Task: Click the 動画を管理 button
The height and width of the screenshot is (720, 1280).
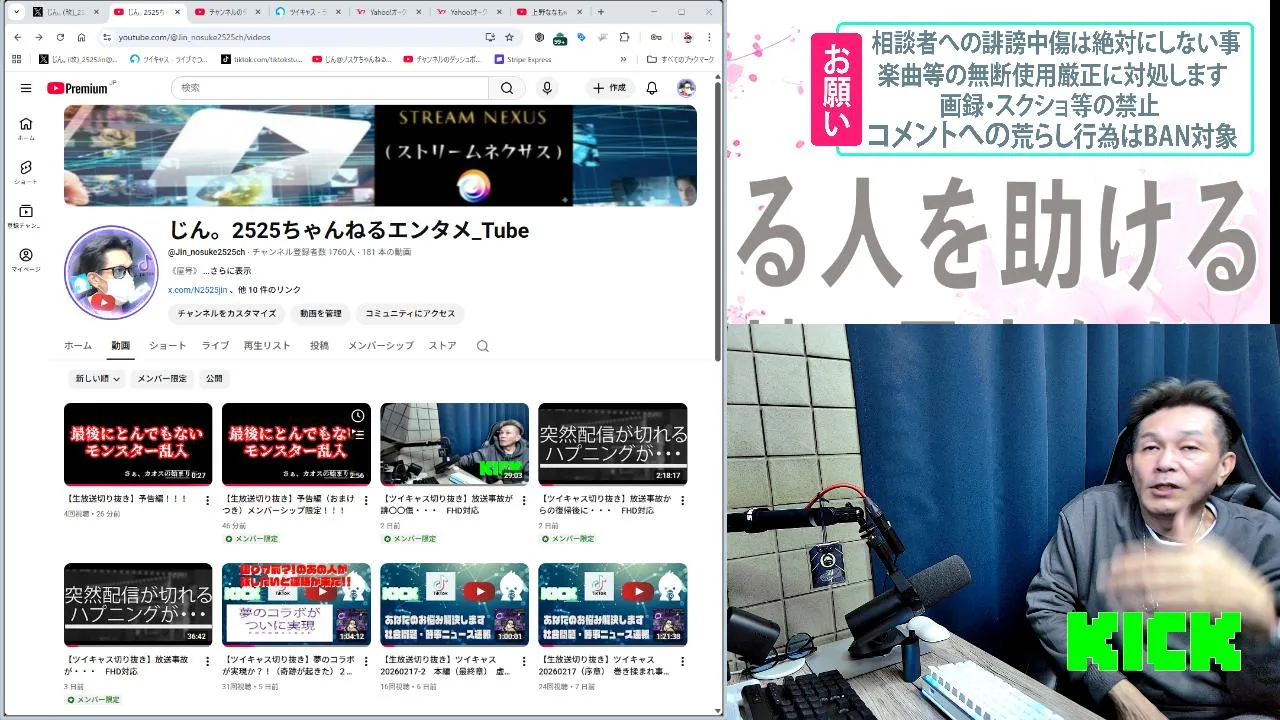Action: coord(320,314)
